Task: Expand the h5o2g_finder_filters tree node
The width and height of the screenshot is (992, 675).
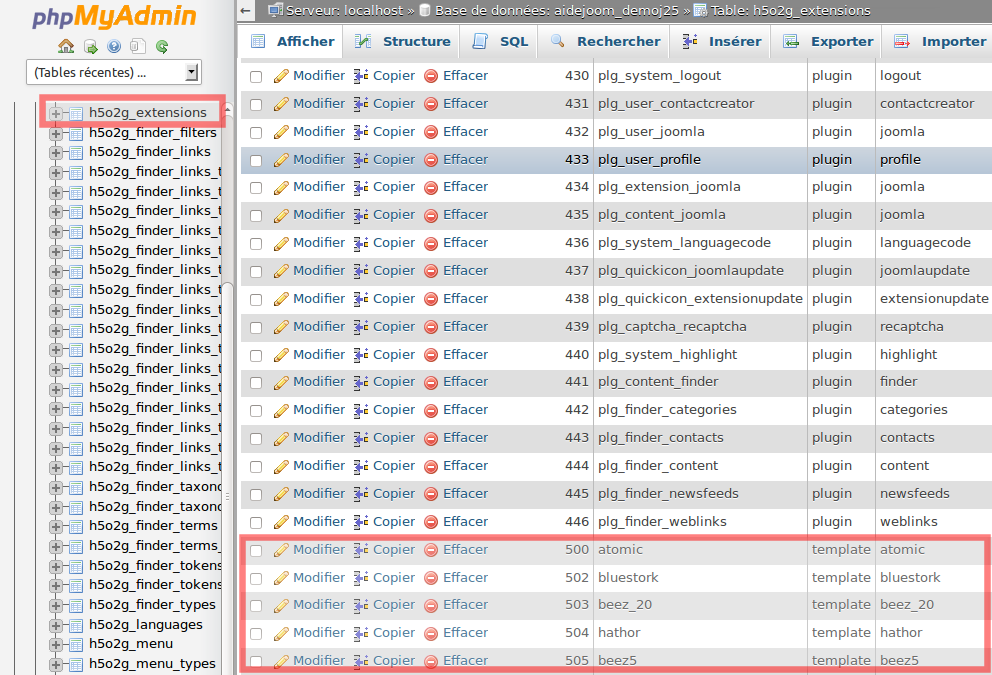Action: (56, 133)
